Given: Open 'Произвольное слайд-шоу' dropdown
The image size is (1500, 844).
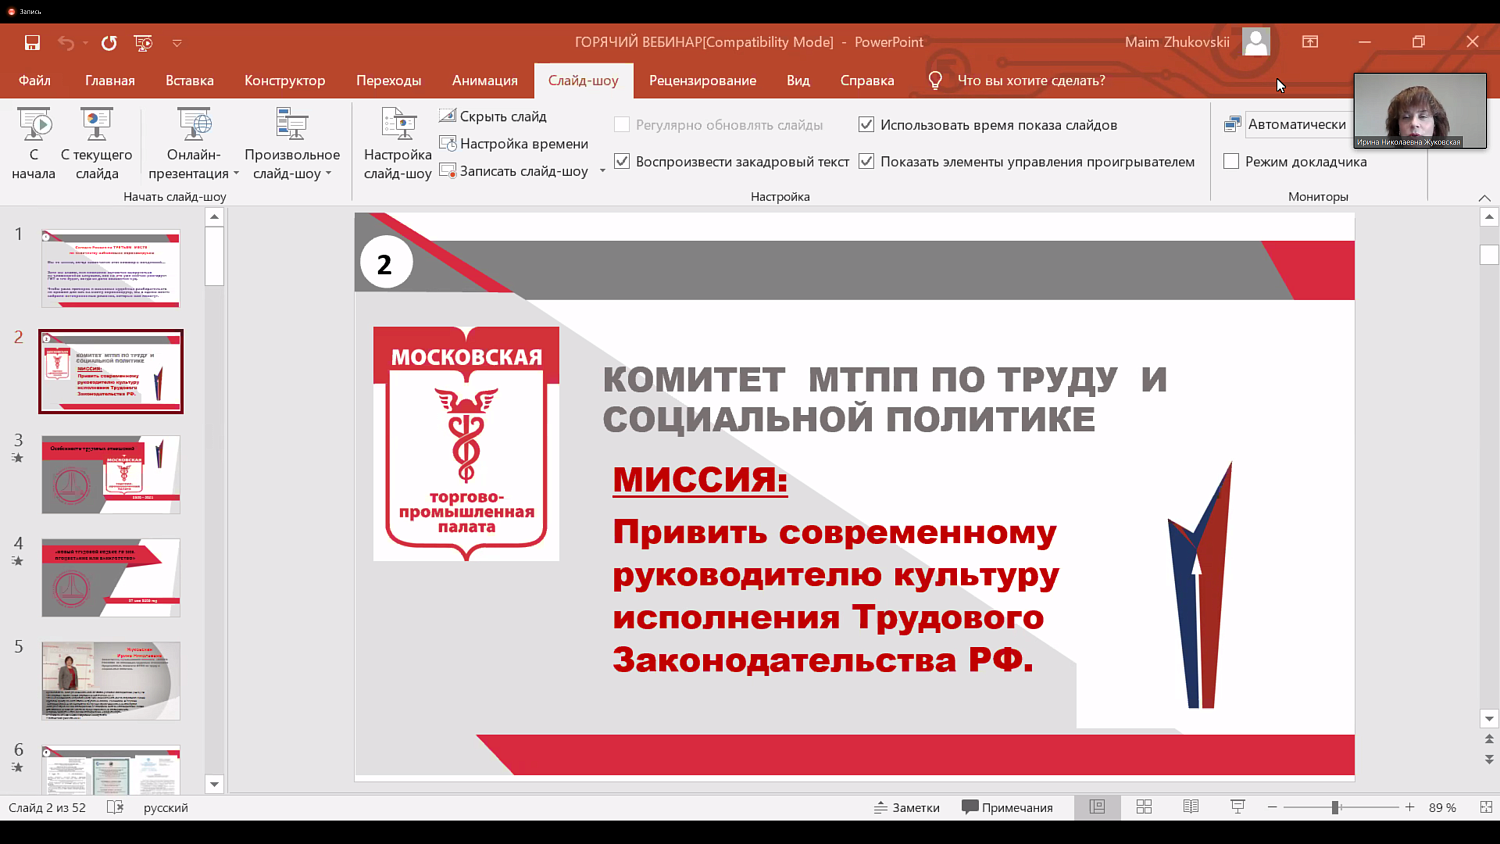Looking at the screenshot, I should [x=292, y=145].
